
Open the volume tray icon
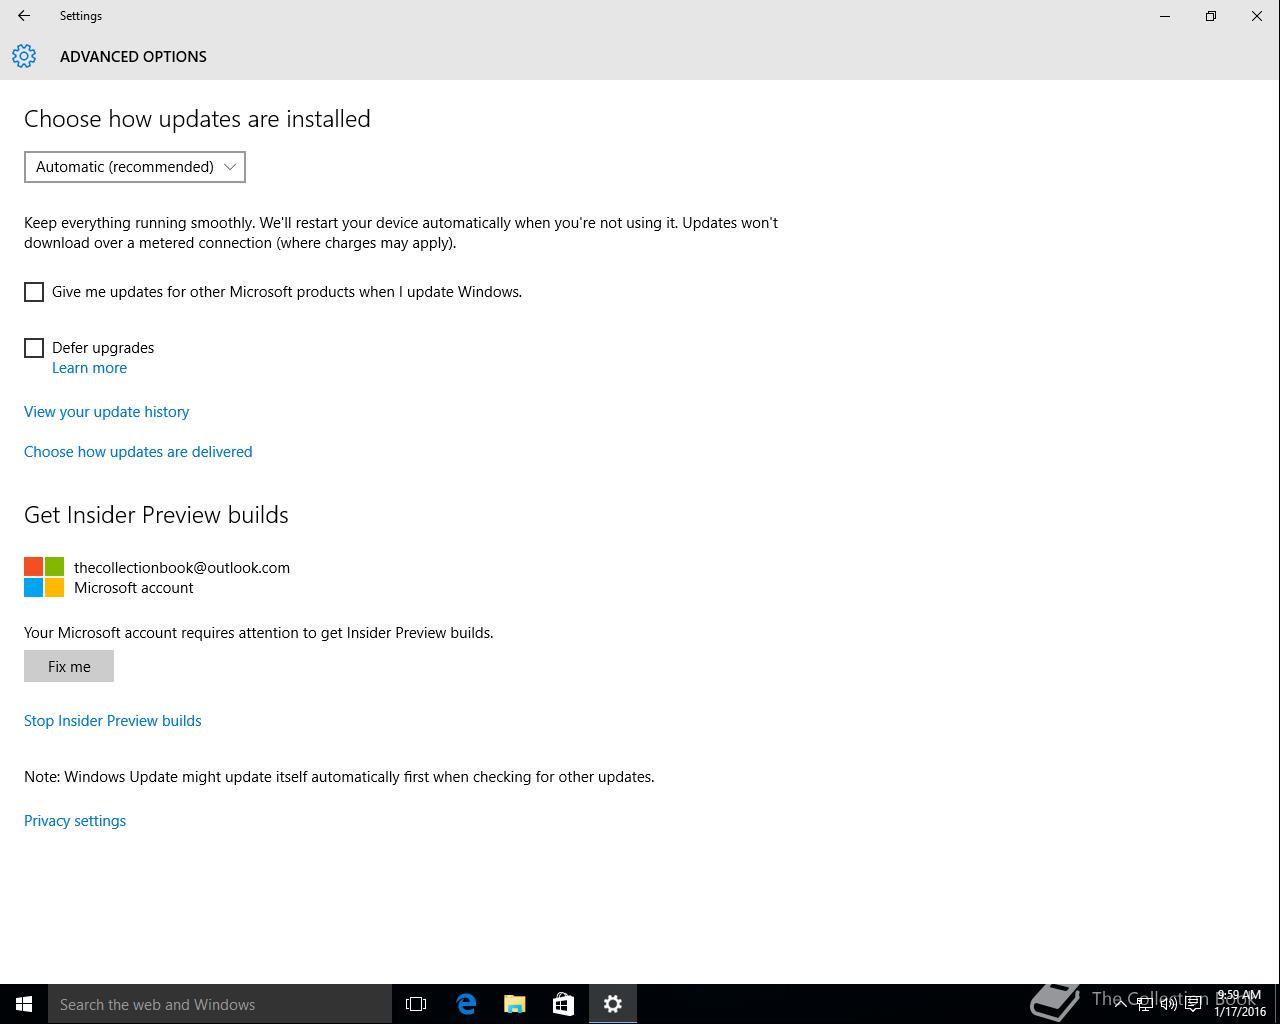tap(1168, 1004)
